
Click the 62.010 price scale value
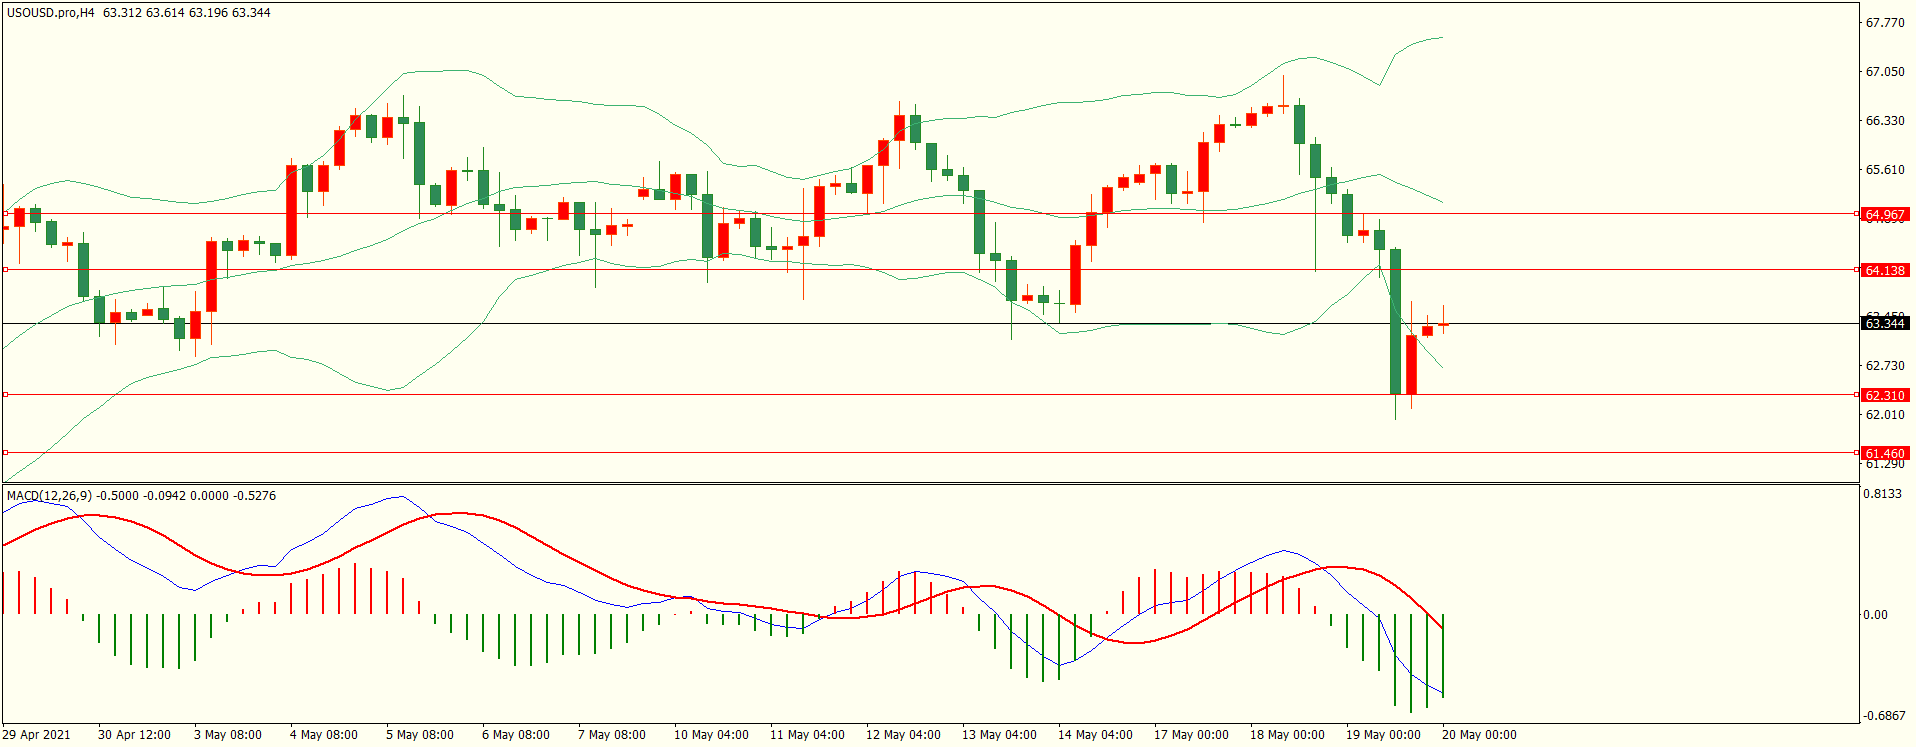(x=1885, y=415)
